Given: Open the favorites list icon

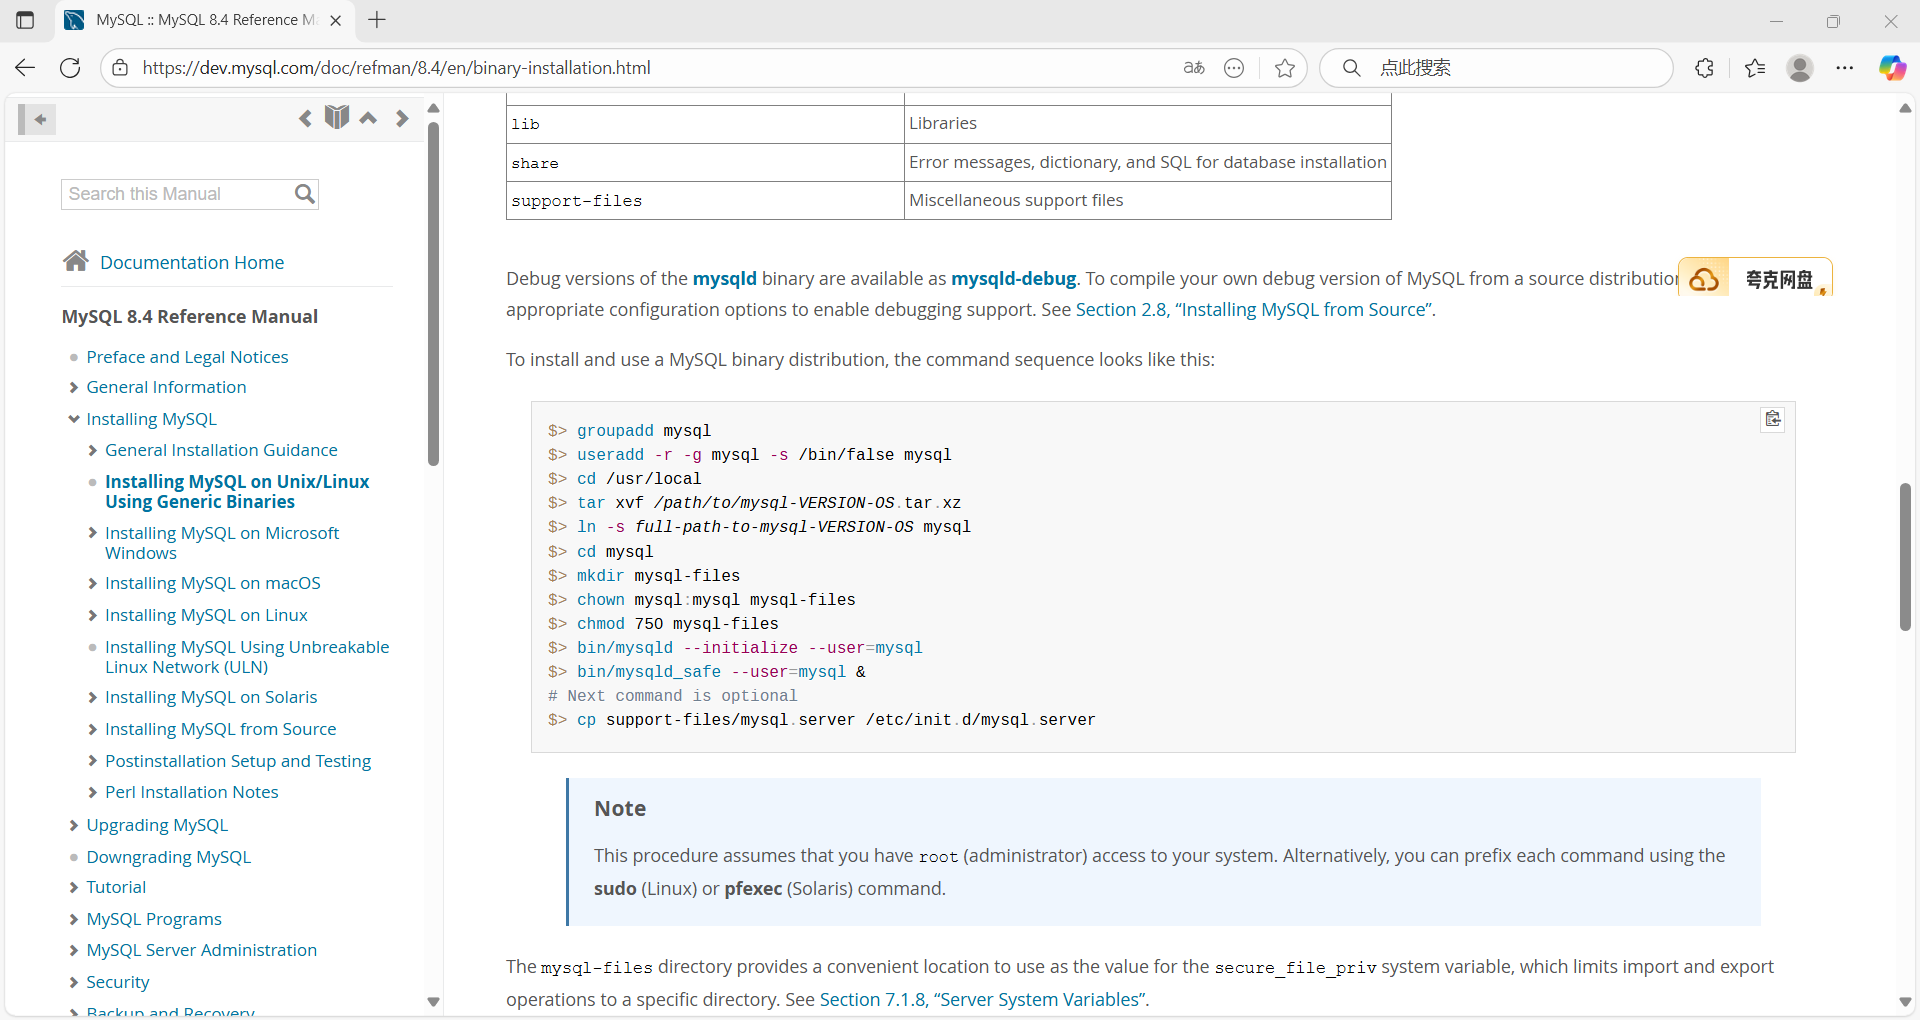Looking at the screenshot, I should pyautogui.click(x=1755, y=68).
